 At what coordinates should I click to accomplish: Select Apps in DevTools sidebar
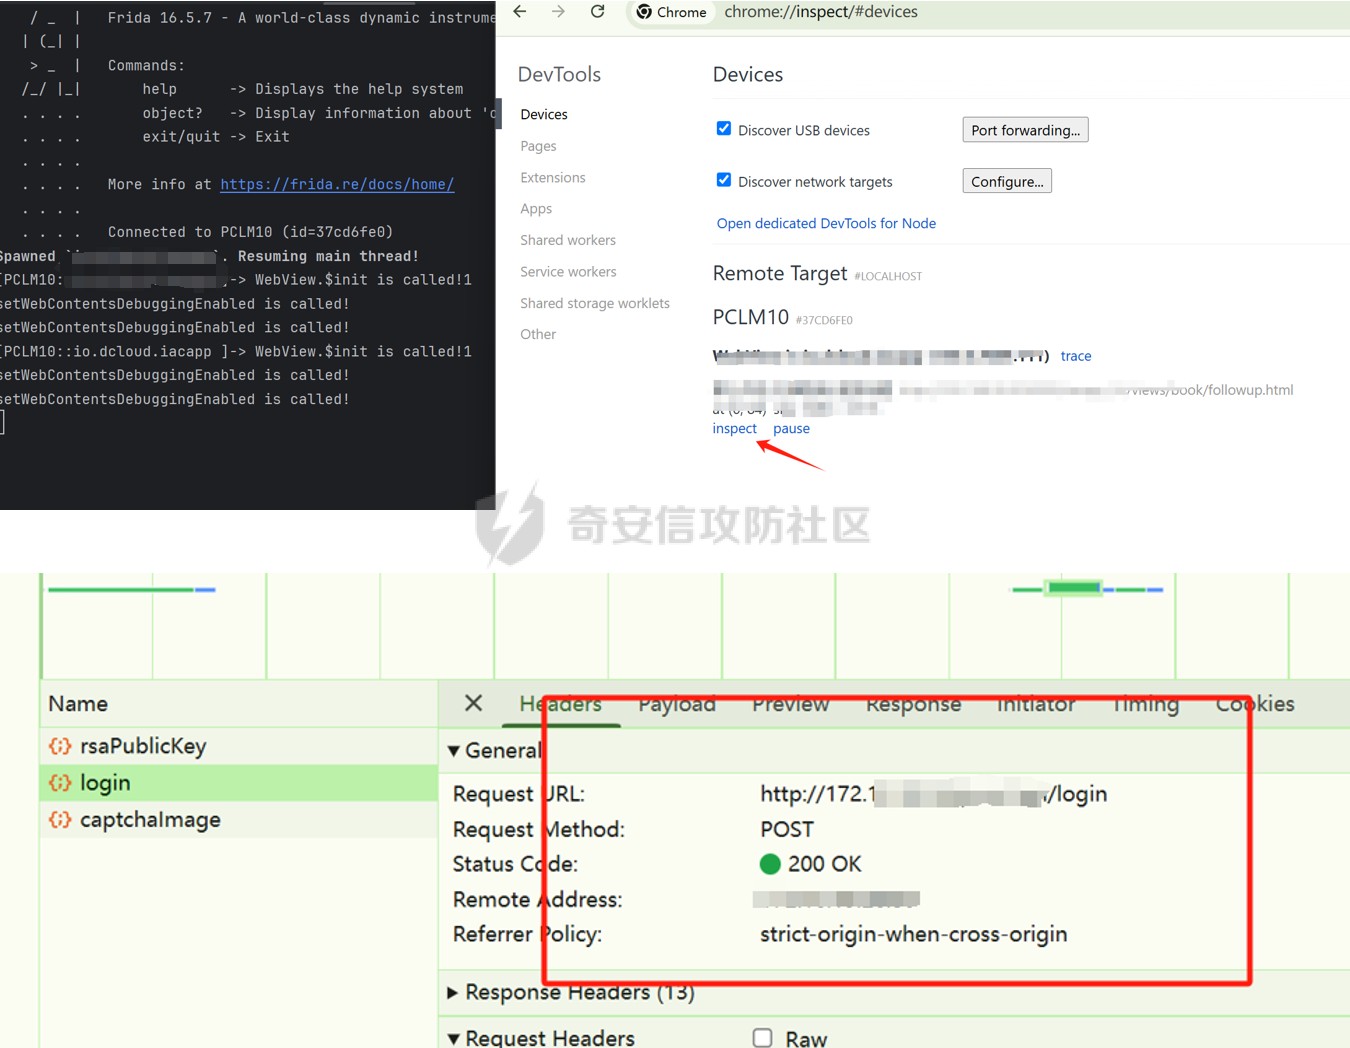pyautogui.click(x=536, y=209)
